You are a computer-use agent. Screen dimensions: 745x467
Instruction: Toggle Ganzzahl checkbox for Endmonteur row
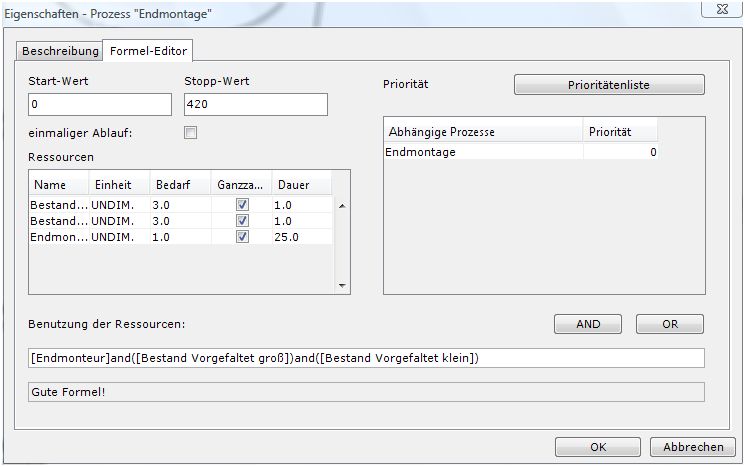pyautogui.click(x=241, y=237)
